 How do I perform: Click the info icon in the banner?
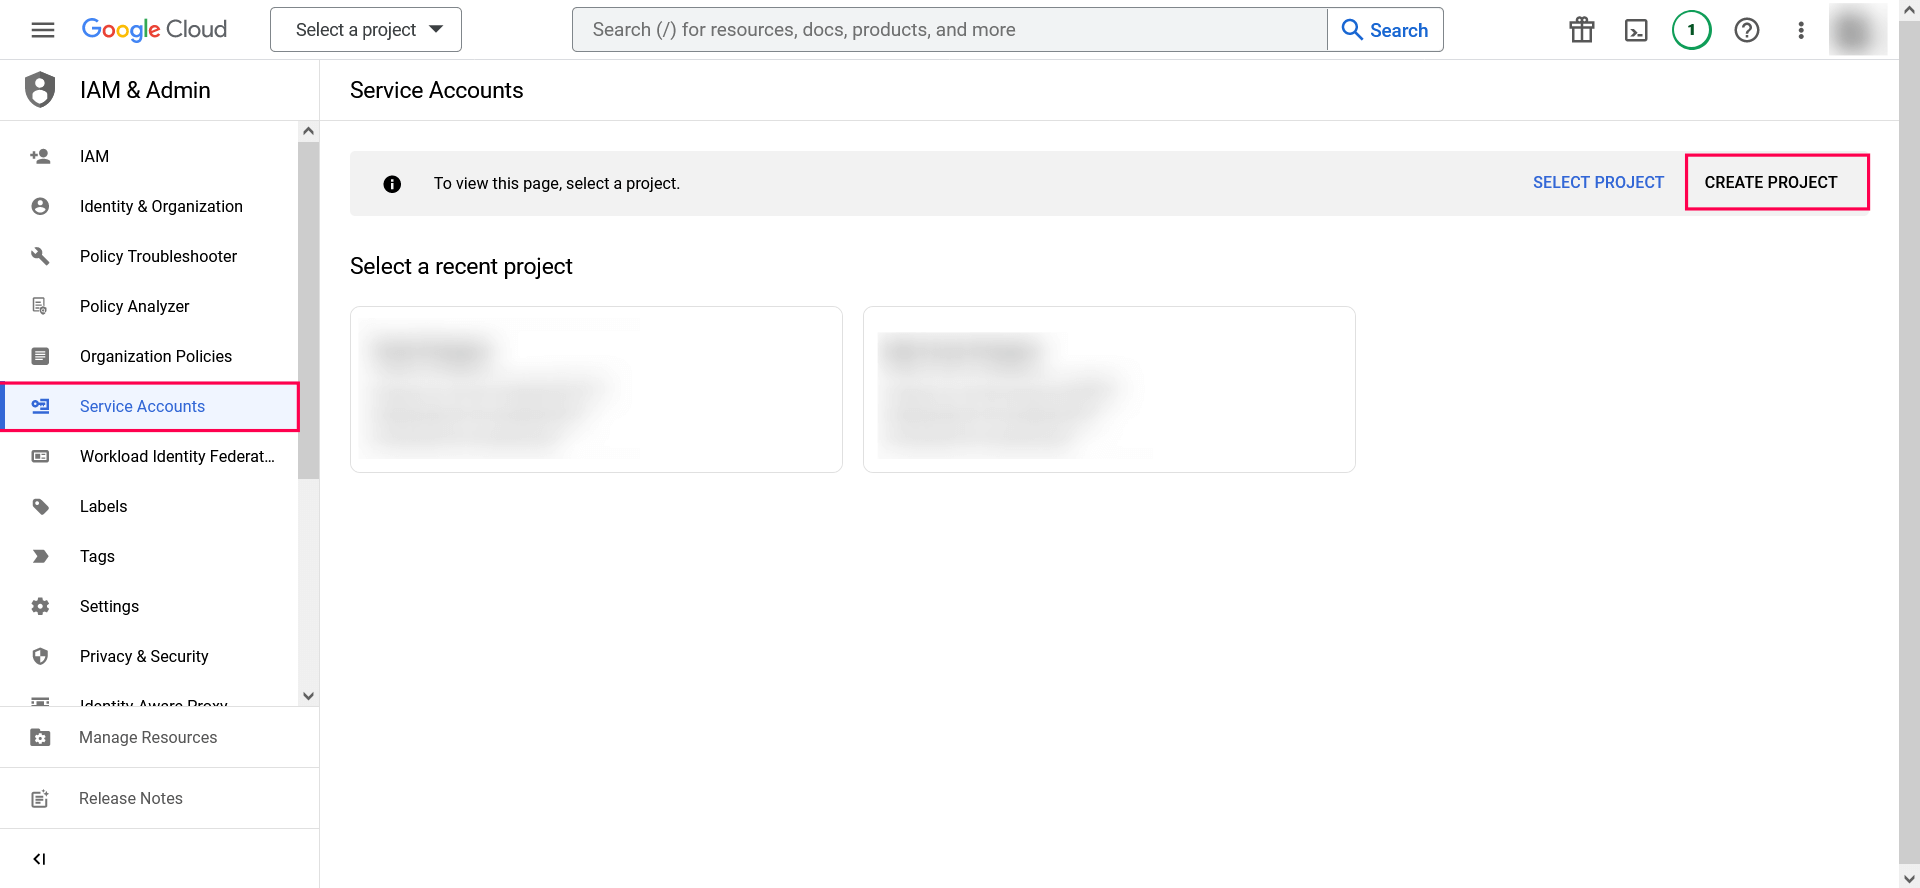392,184
